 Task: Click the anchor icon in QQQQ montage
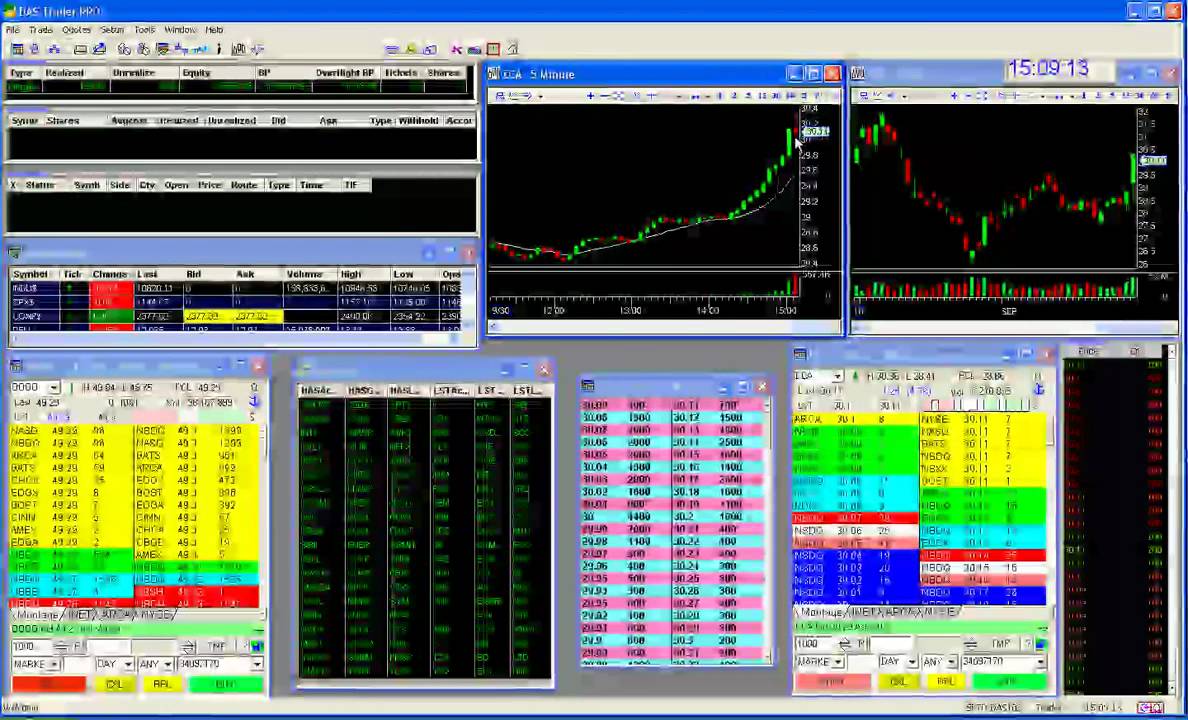pyautogui.click(x=255, y=401)
